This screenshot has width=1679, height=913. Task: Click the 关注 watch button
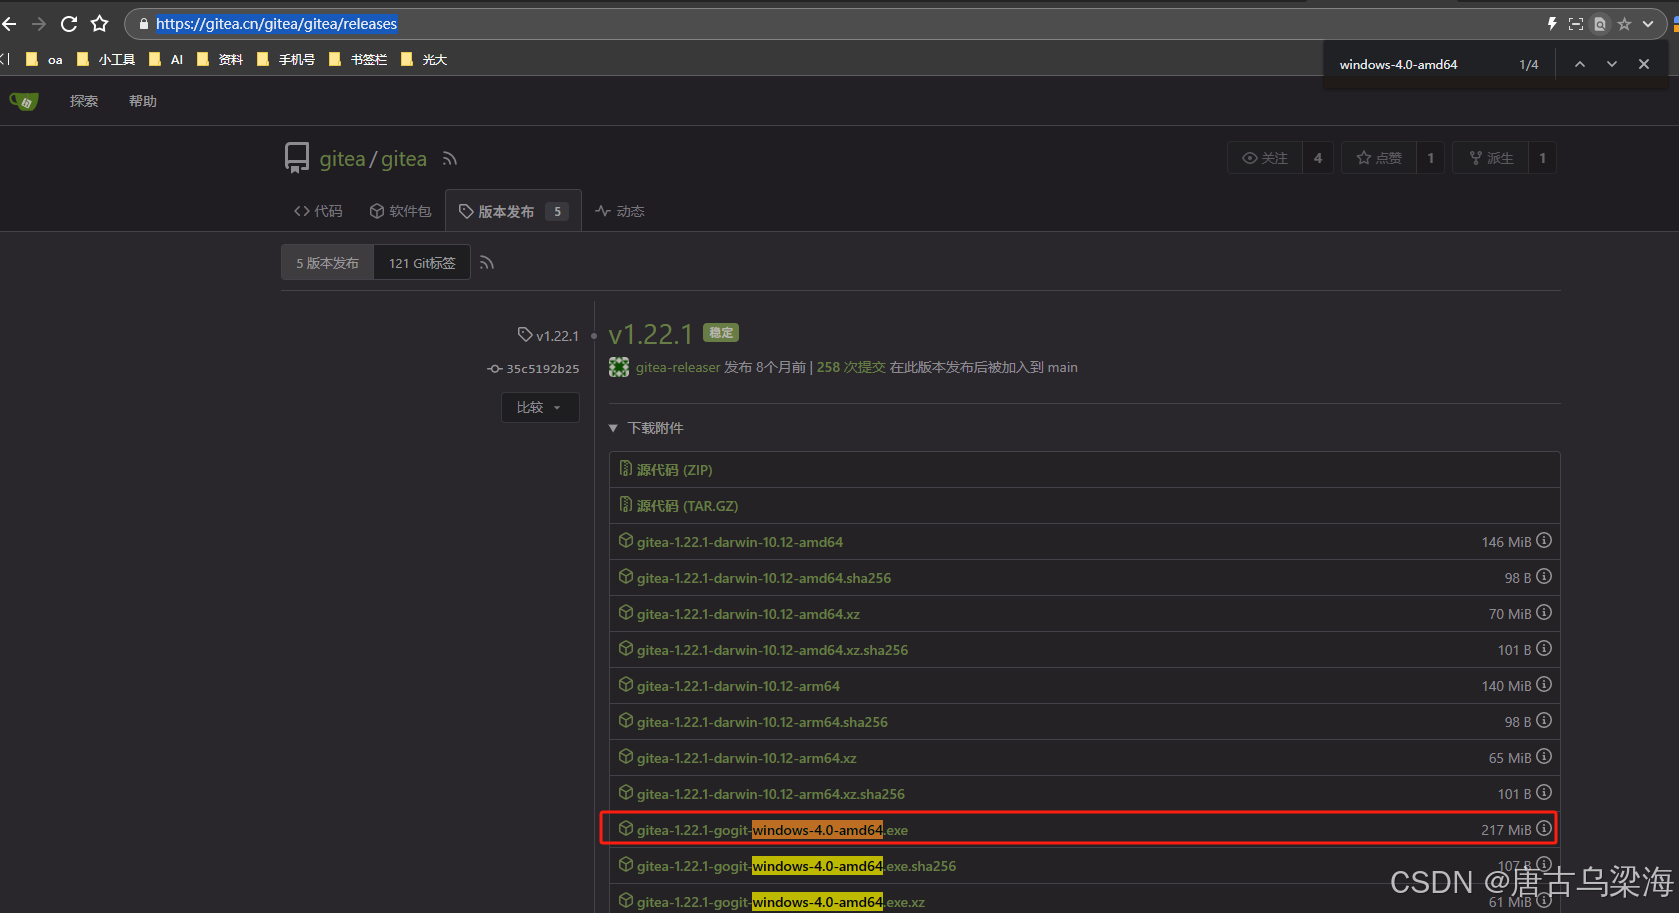coord(1265,158)
